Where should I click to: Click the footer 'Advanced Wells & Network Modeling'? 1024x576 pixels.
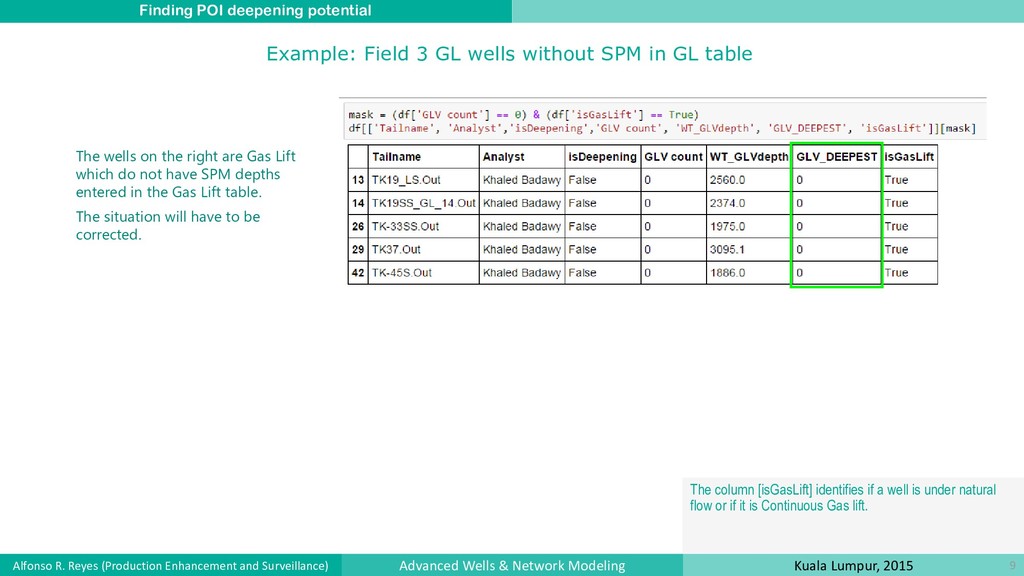coord(512,566)
